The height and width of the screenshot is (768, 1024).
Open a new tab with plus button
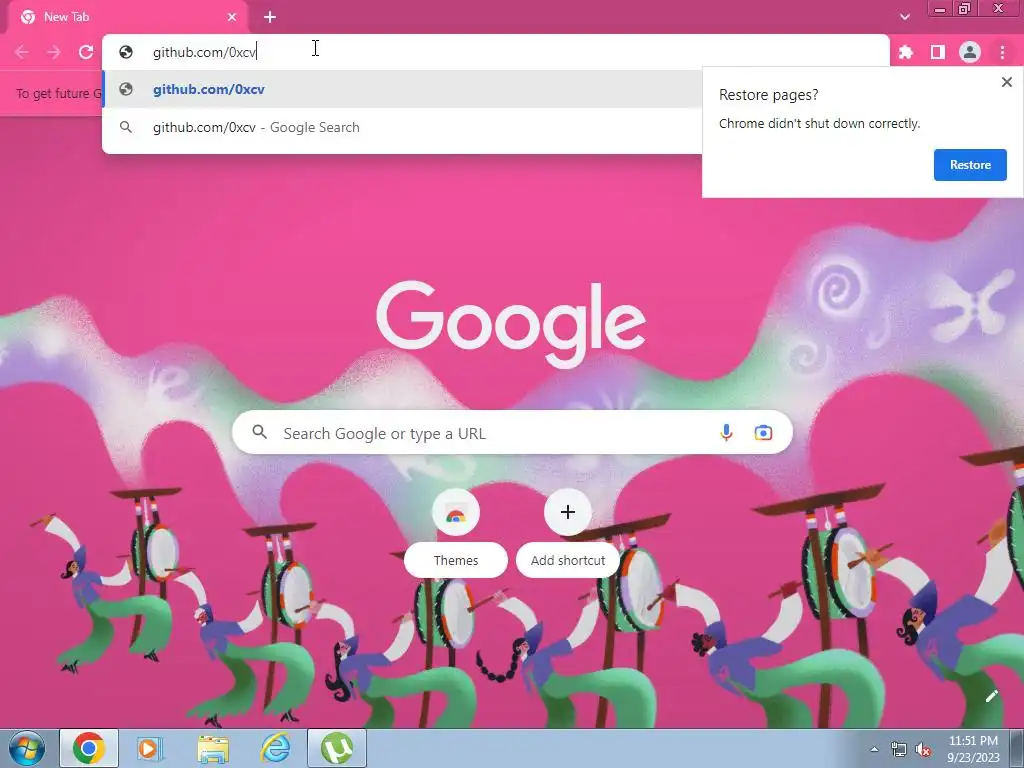pyautogui.click(x=270, y=17)
